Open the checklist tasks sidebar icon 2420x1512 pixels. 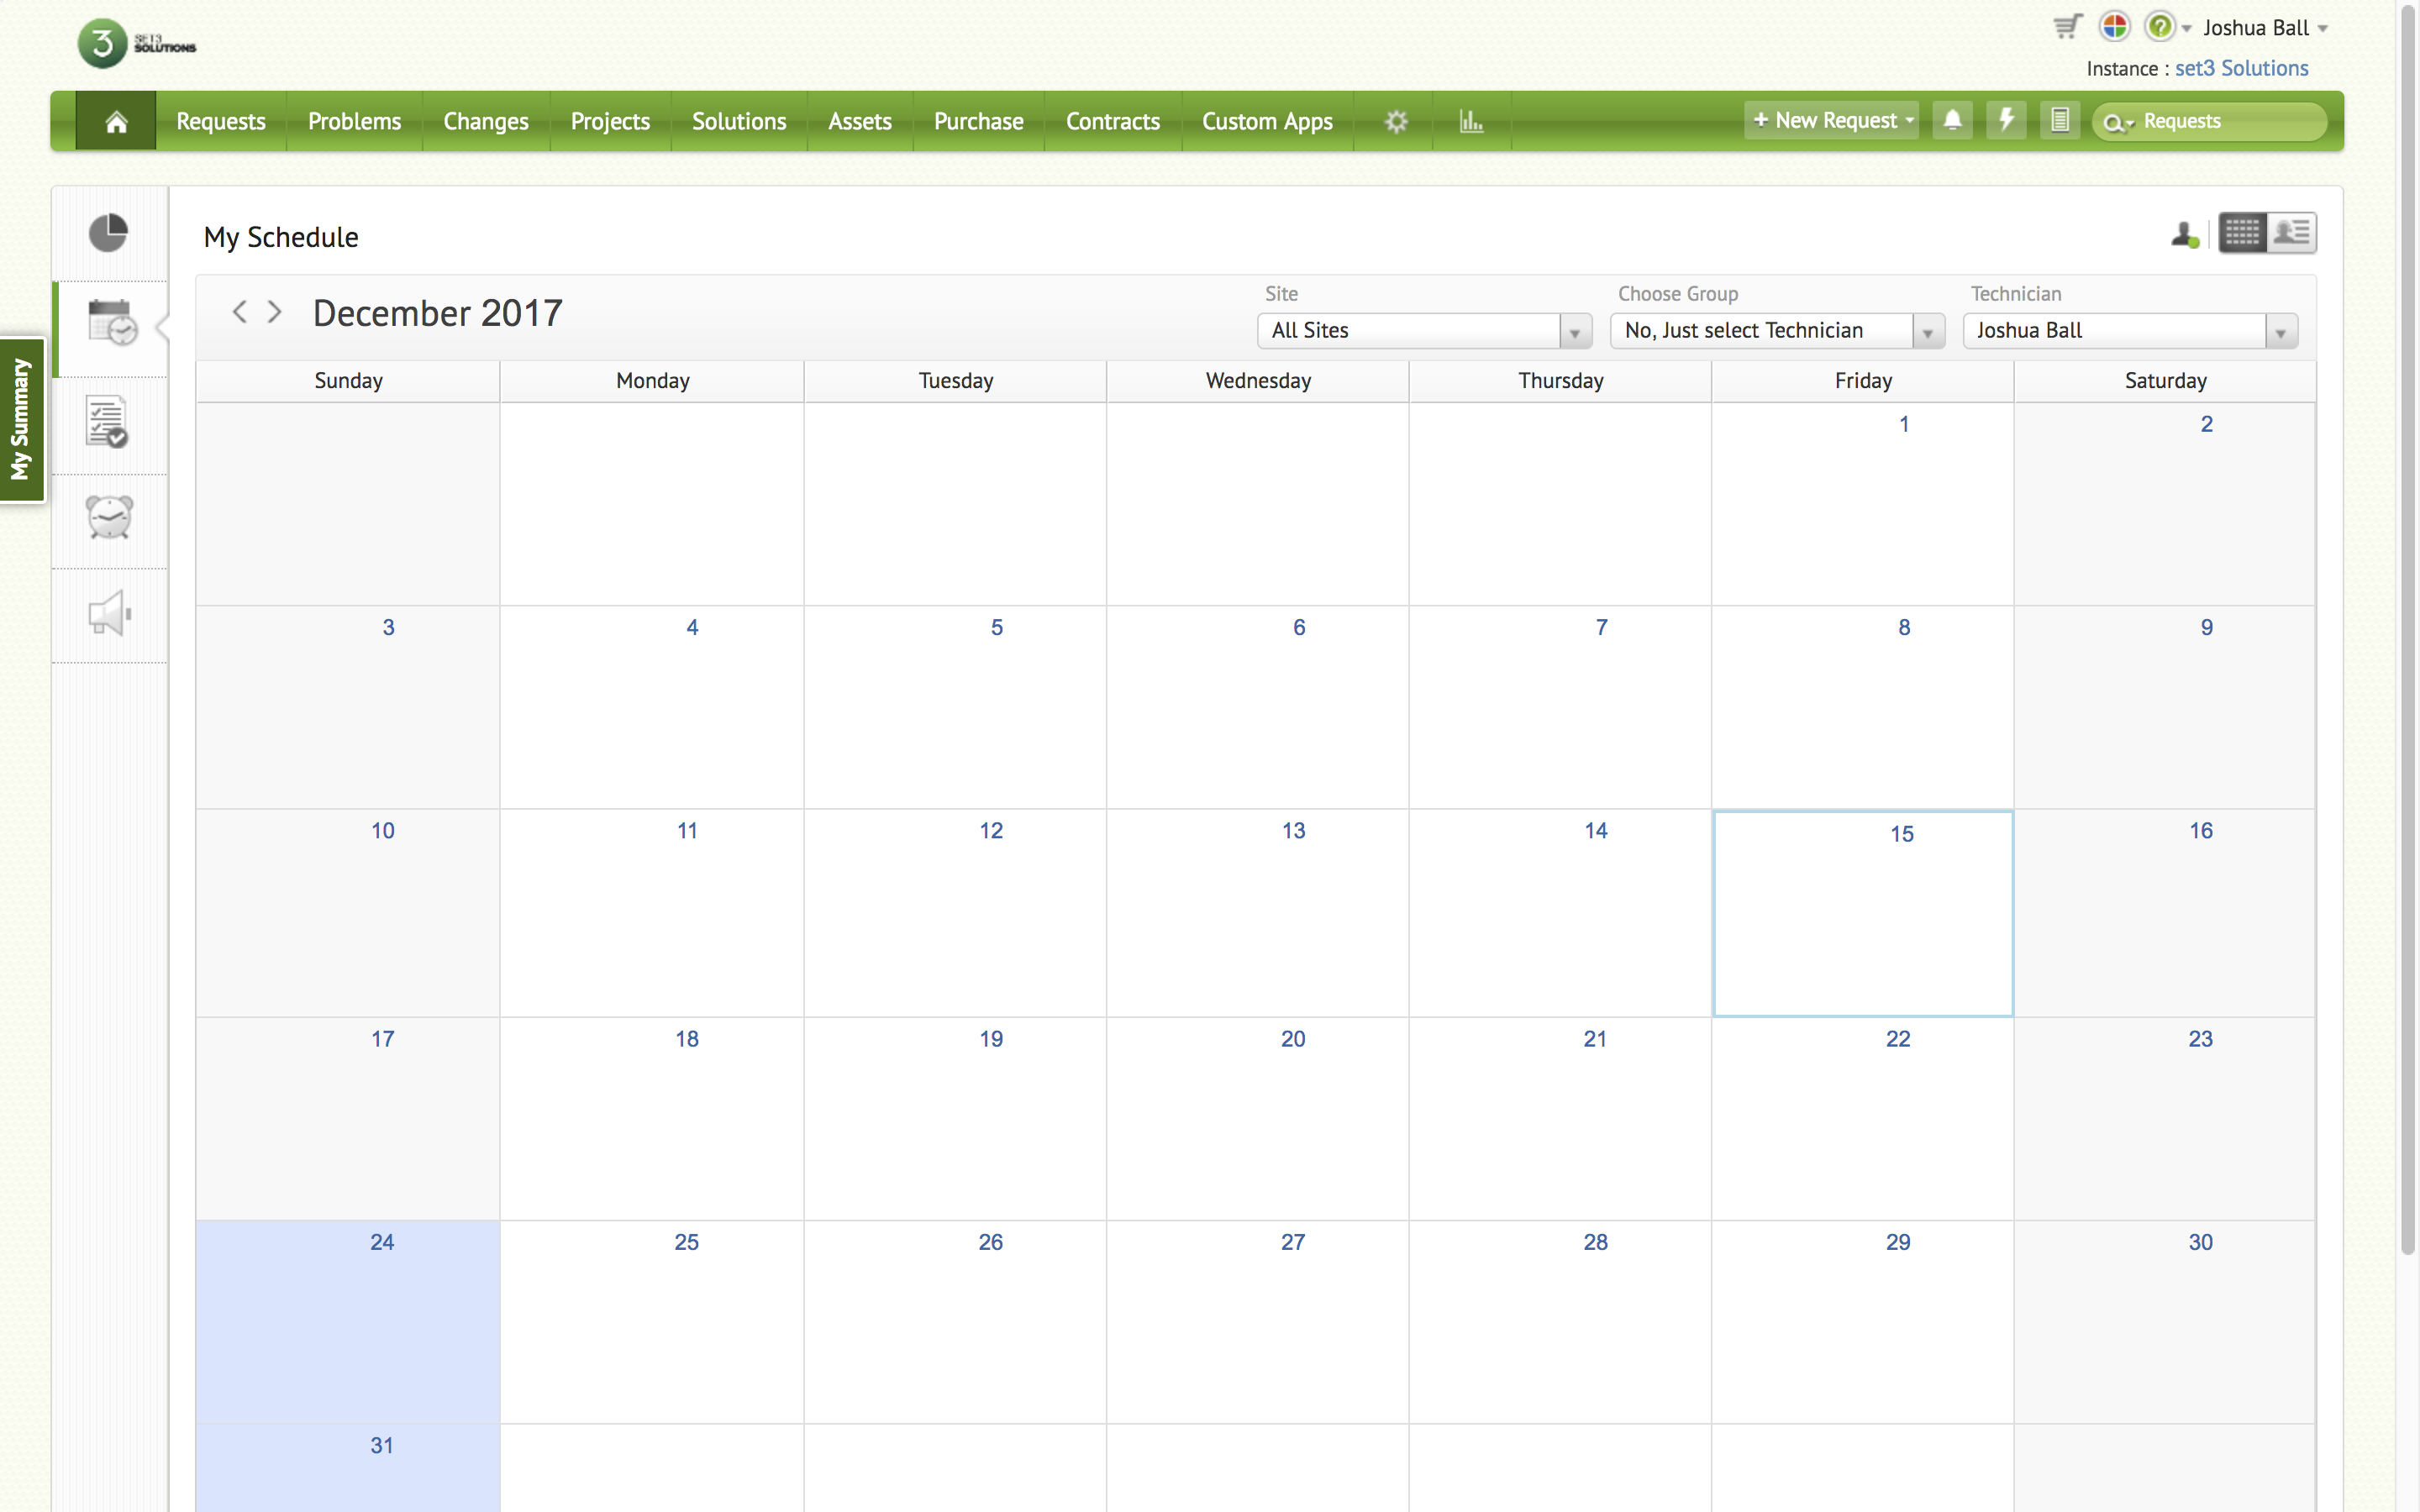107,422
